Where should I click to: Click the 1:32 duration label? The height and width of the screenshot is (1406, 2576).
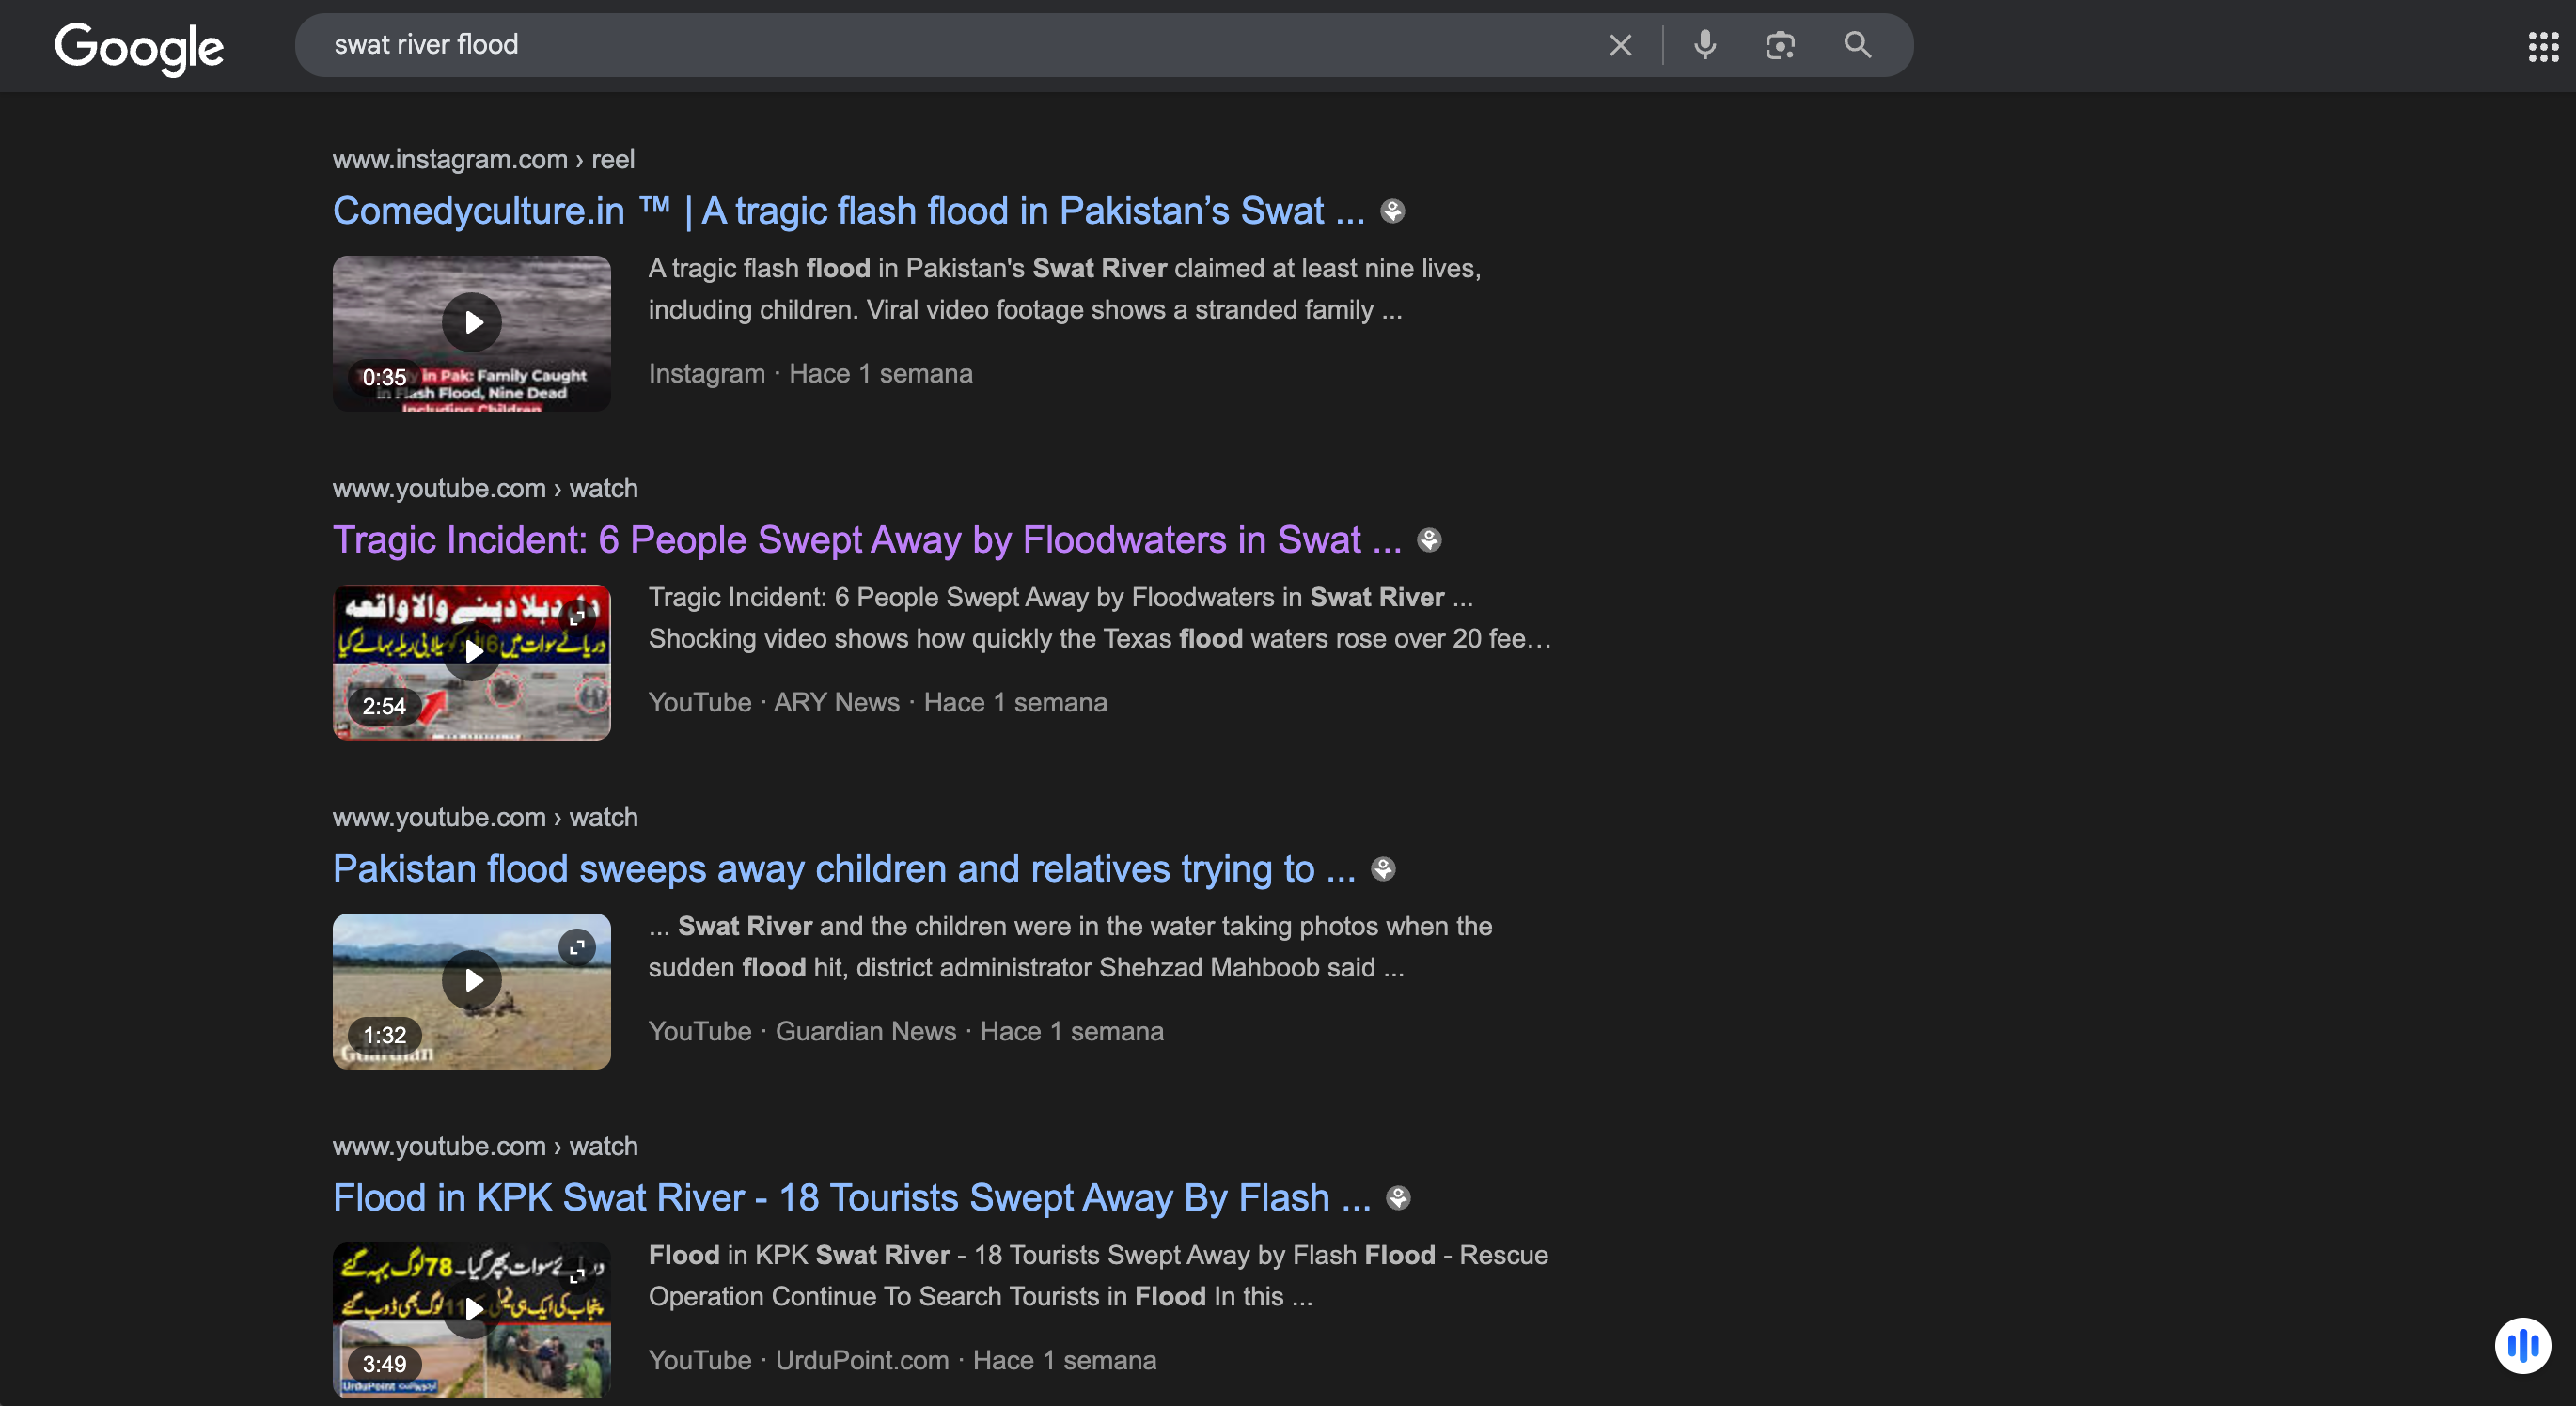pos(384,1036)
